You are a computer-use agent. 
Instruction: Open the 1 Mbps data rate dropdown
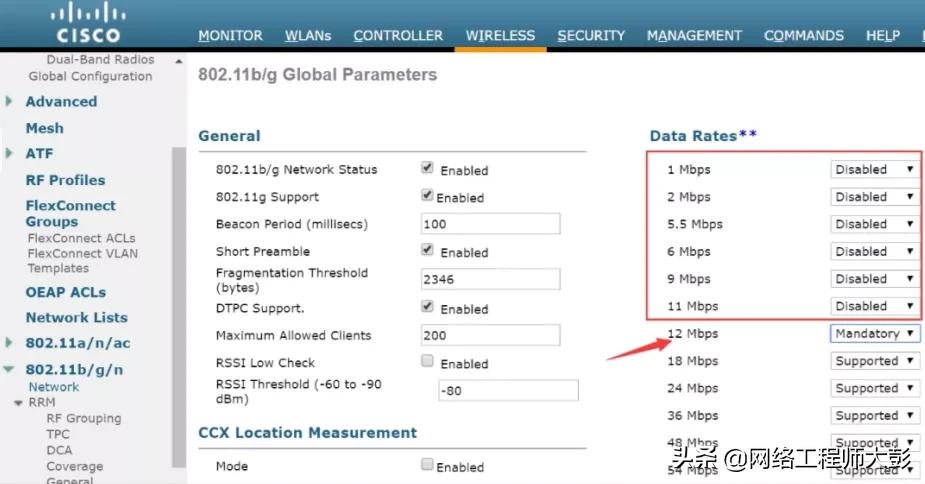875,169
